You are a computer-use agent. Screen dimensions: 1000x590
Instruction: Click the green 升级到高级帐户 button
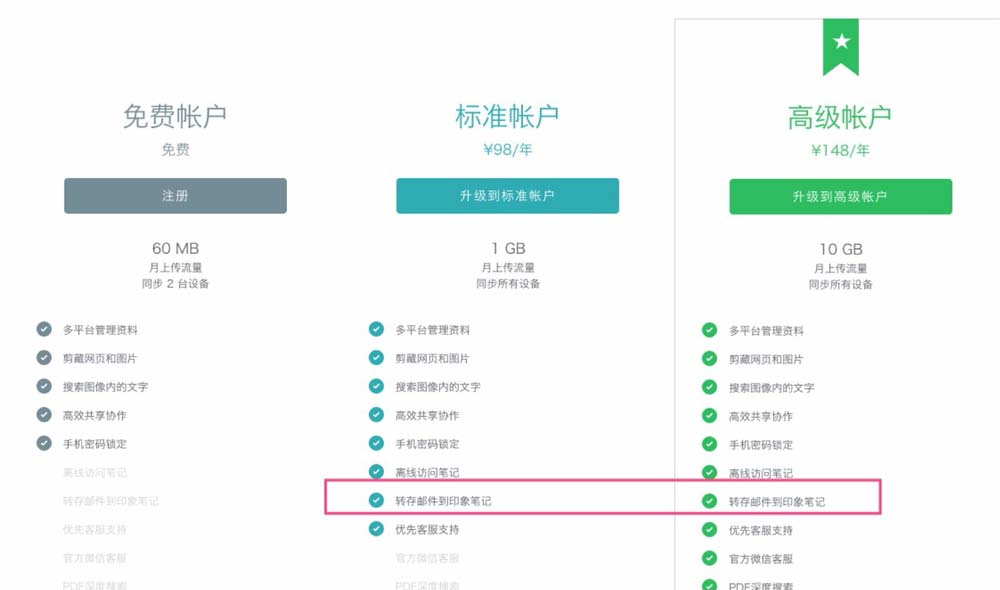pos(841,196)
